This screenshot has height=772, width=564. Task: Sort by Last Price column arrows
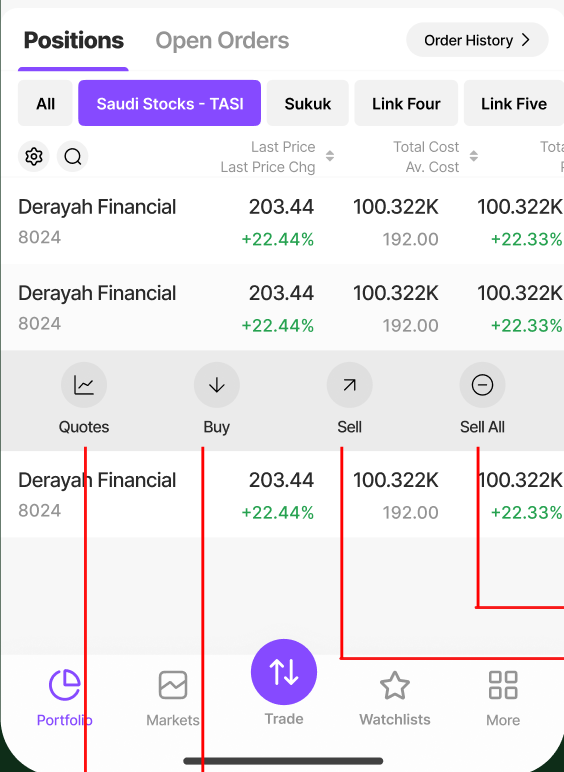(x=330, y=156)
